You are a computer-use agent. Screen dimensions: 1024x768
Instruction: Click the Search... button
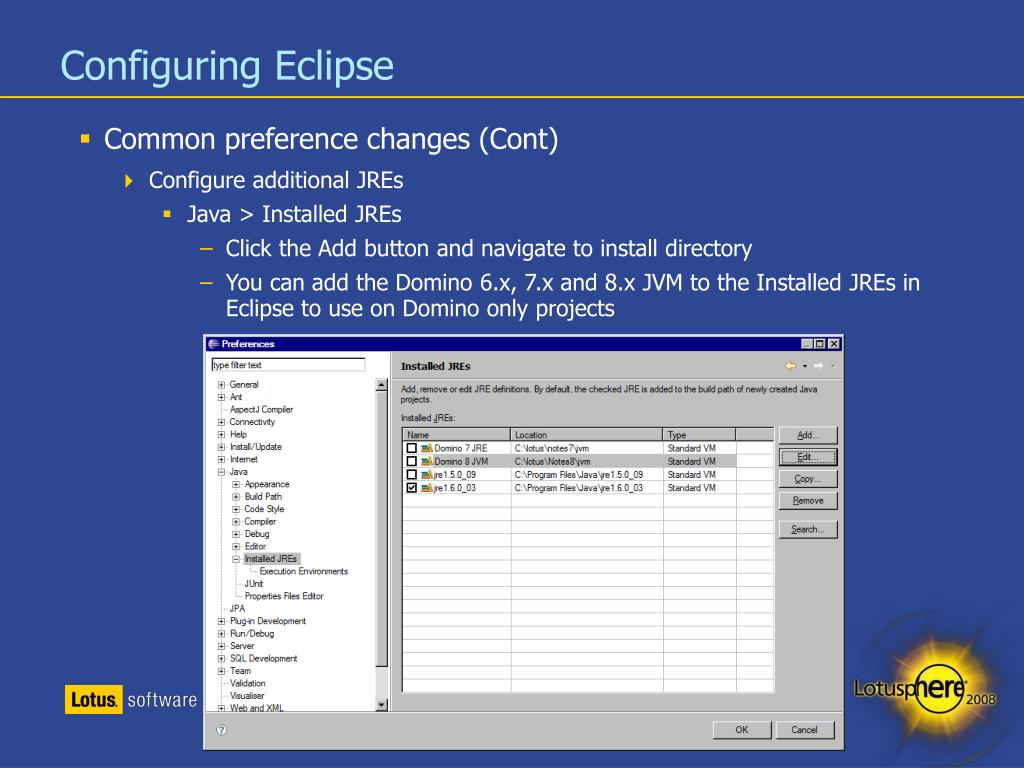pyautogui.click(x=808, y=529)
